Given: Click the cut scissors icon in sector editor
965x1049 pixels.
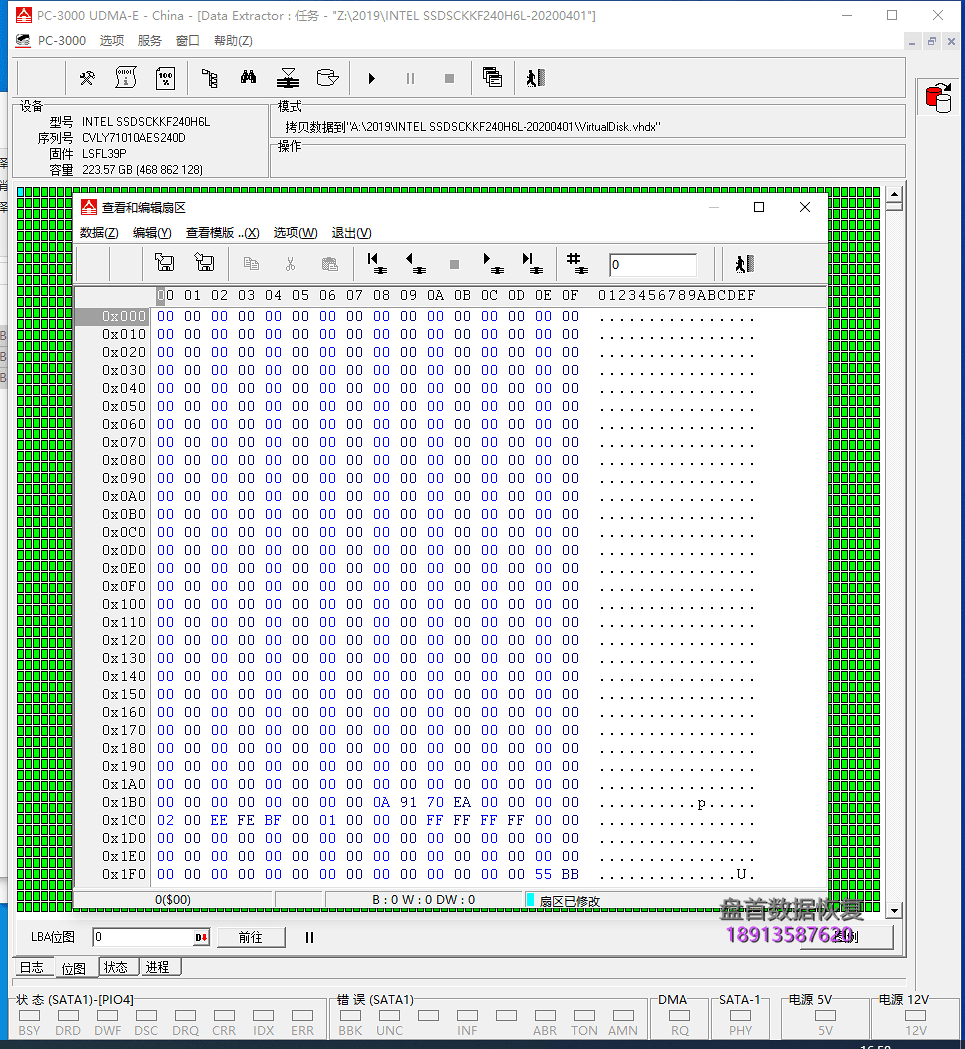Looking at the screenshot, I should tap(290, 264).
